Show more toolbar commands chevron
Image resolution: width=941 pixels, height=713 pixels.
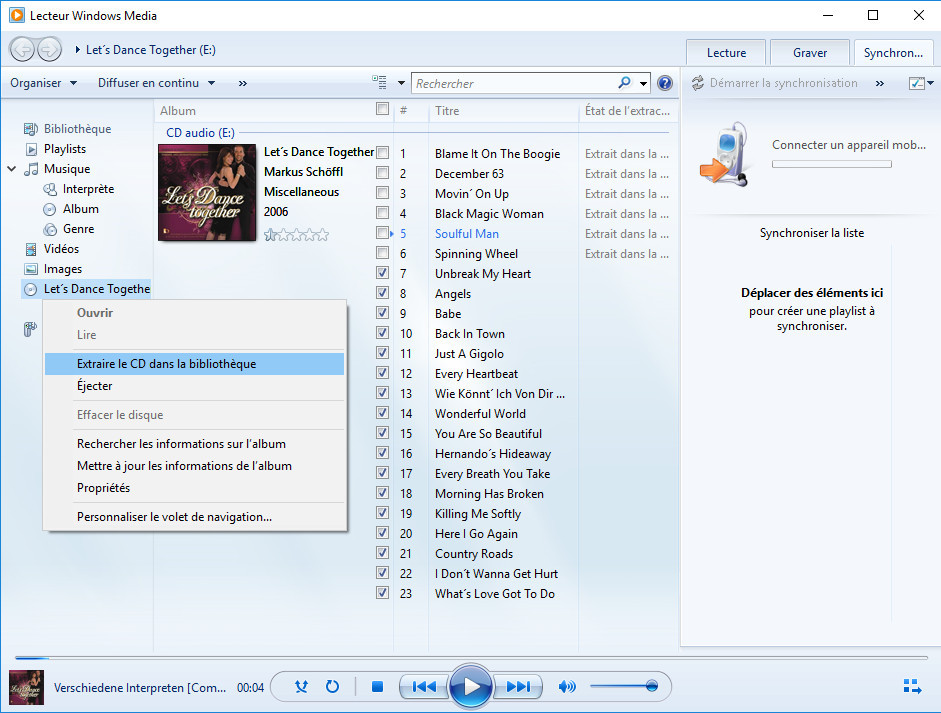(242, 83)
